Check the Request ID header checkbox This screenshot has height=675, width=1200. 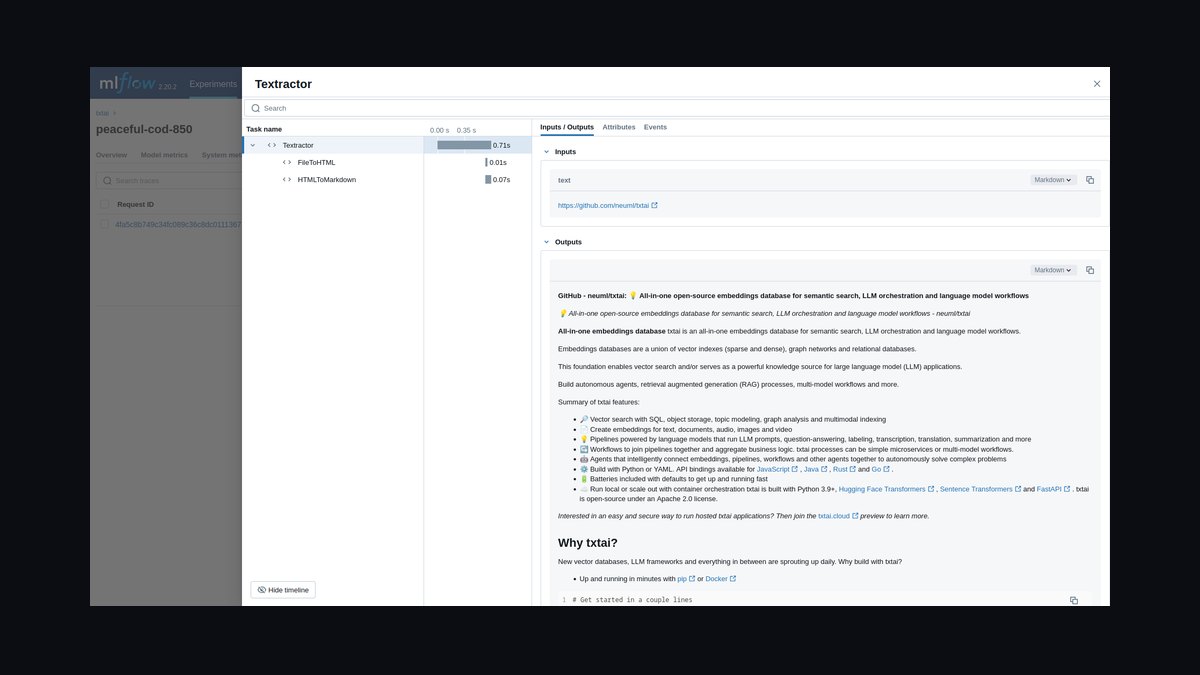click(x=104, y=204)
